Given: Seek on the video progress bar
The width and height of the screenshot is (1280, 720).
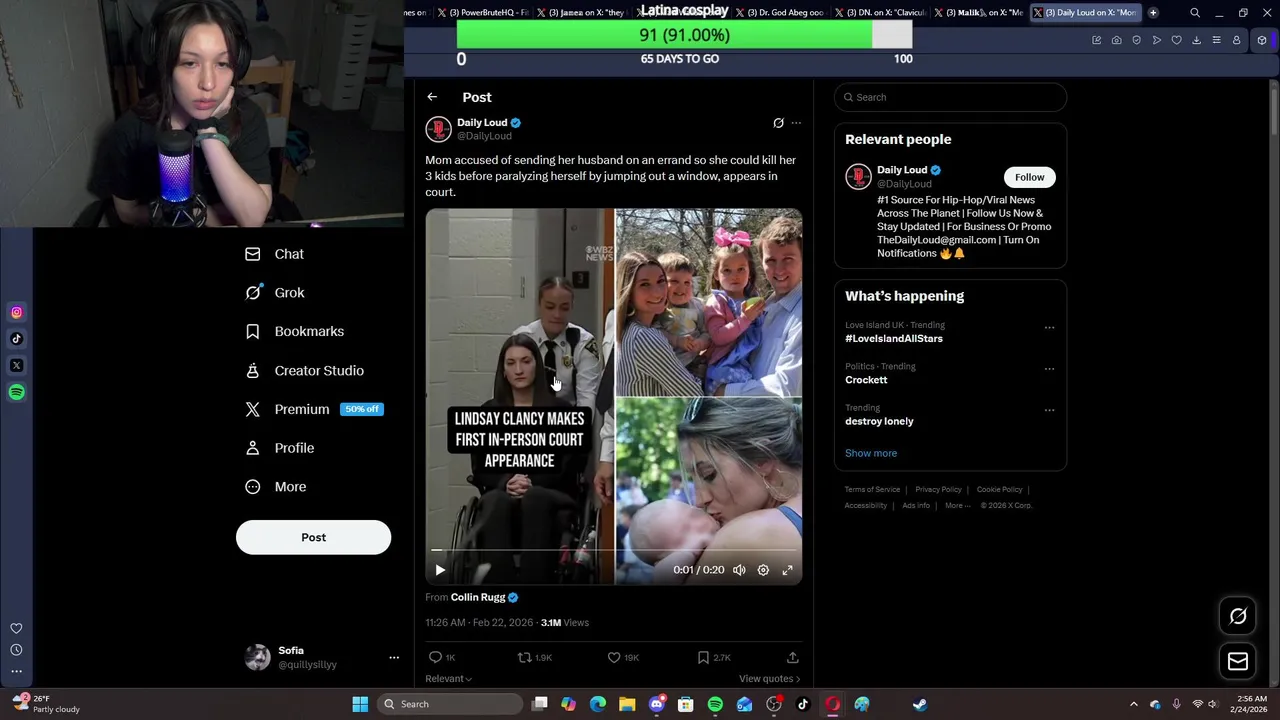Looking at the screenshot, I should [x=614, y=550].
